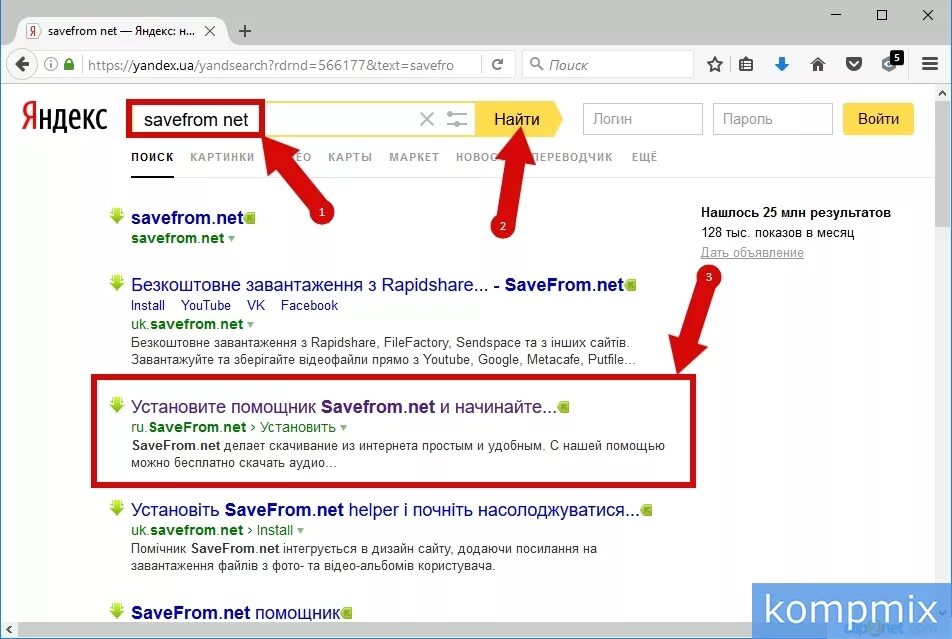Expand dropdown arrow next to savefrom.net URL
Image resolution: width=952 pixels, height=639 pixels.
pyautogui.click(x=231, y=239)
